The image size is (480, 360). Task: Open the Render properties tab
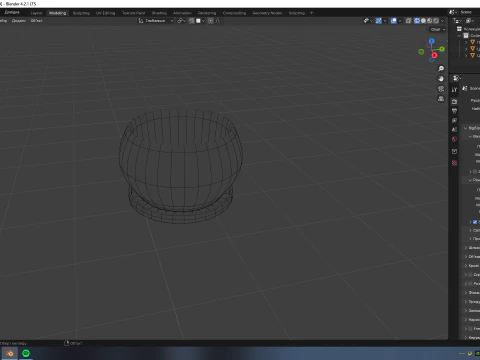[x=454, y=101]
